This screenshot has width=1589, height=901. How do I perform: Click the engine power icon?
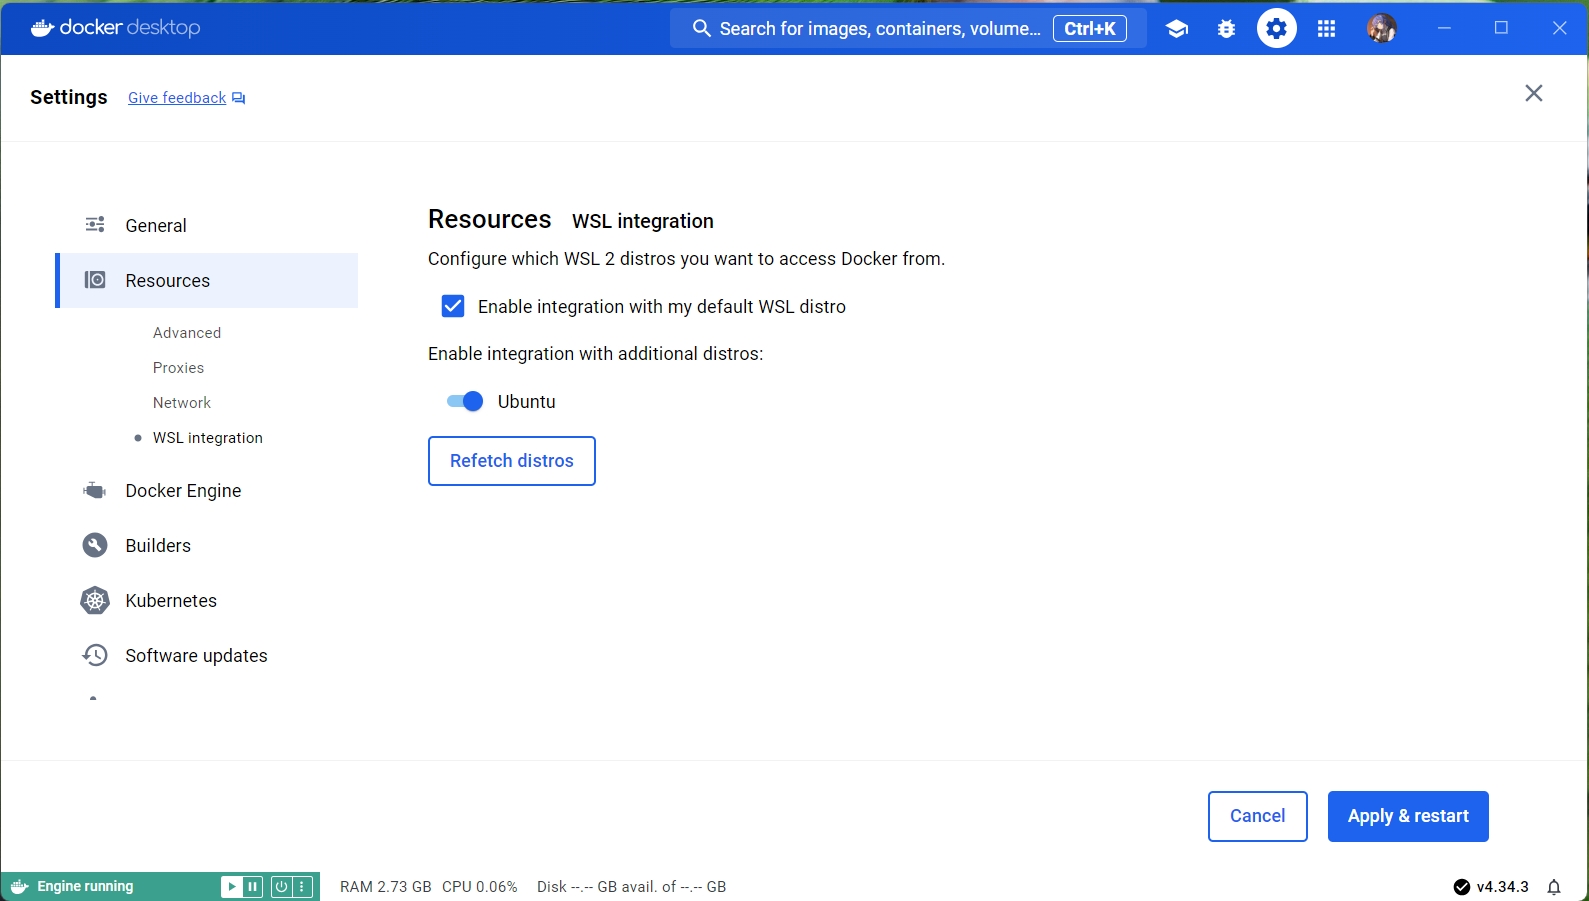(281, 886)
